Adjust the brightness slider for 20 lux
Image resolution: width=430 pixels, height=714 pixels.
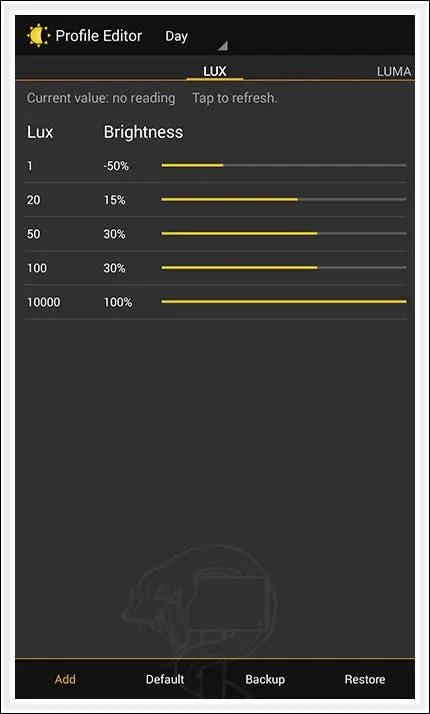coord(284,199)
